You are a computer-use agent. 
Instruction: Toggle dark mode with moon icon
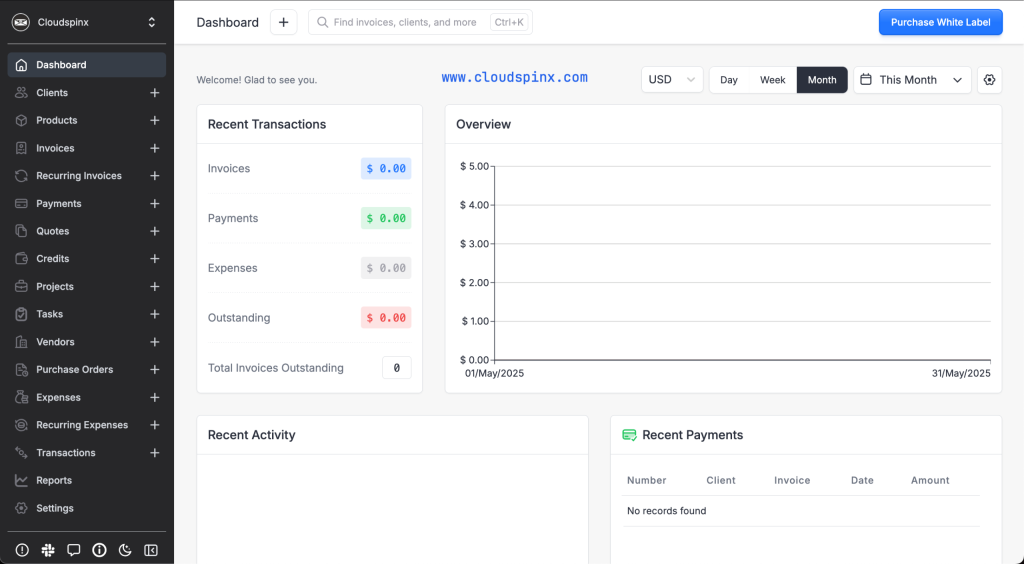[x=125, y=550]
